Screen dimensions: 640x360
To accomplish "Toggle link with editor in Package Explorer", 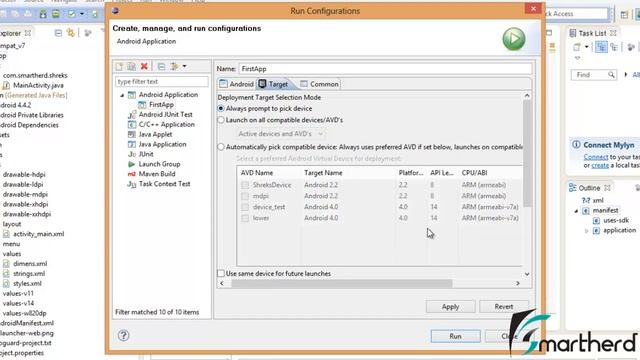I will coord(71,33).
